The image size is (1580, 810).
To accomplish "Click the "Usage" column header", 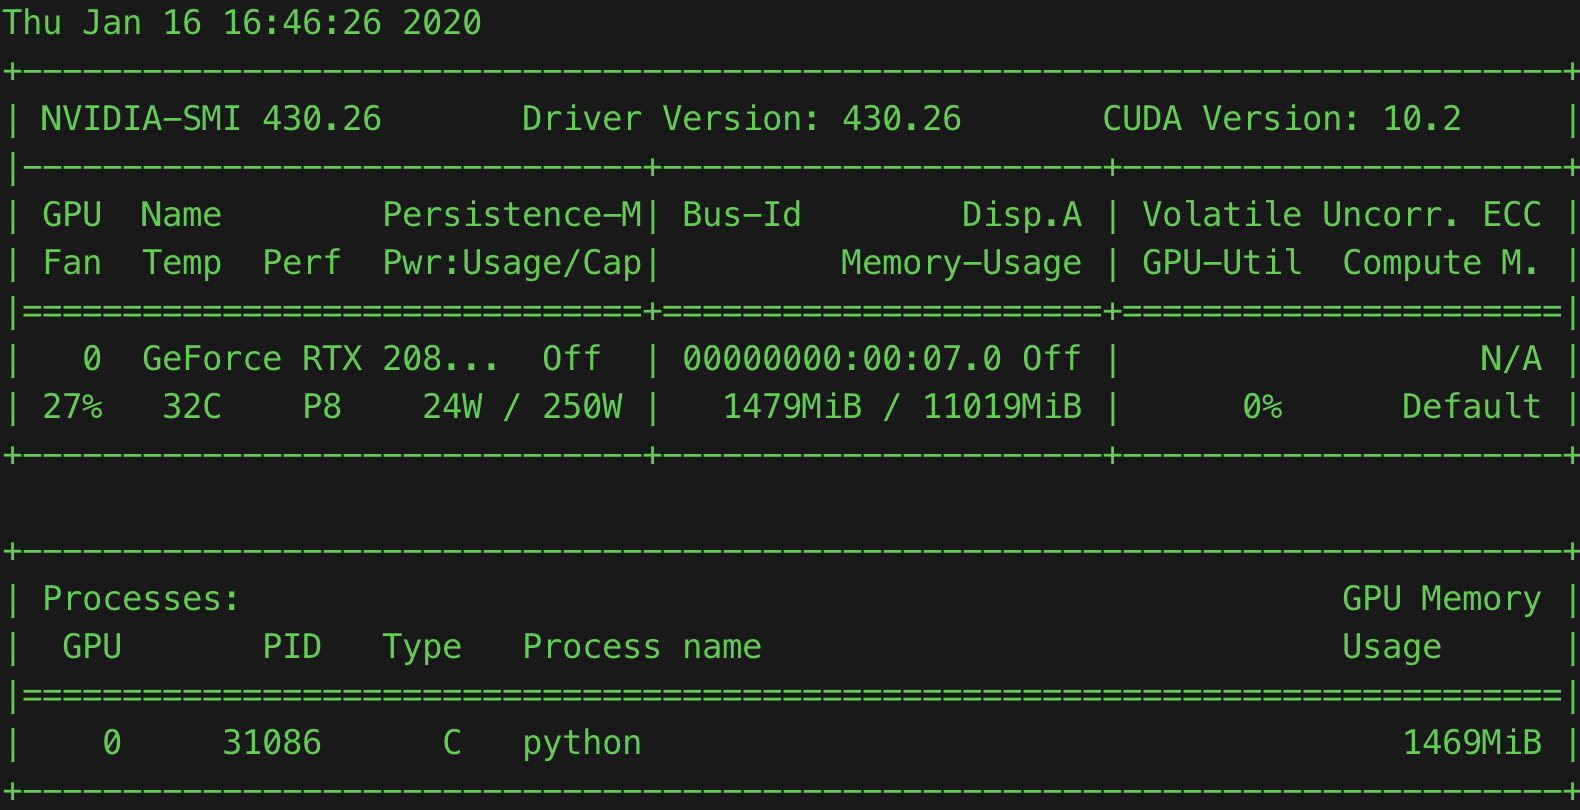I will (x=1392, y=648).
